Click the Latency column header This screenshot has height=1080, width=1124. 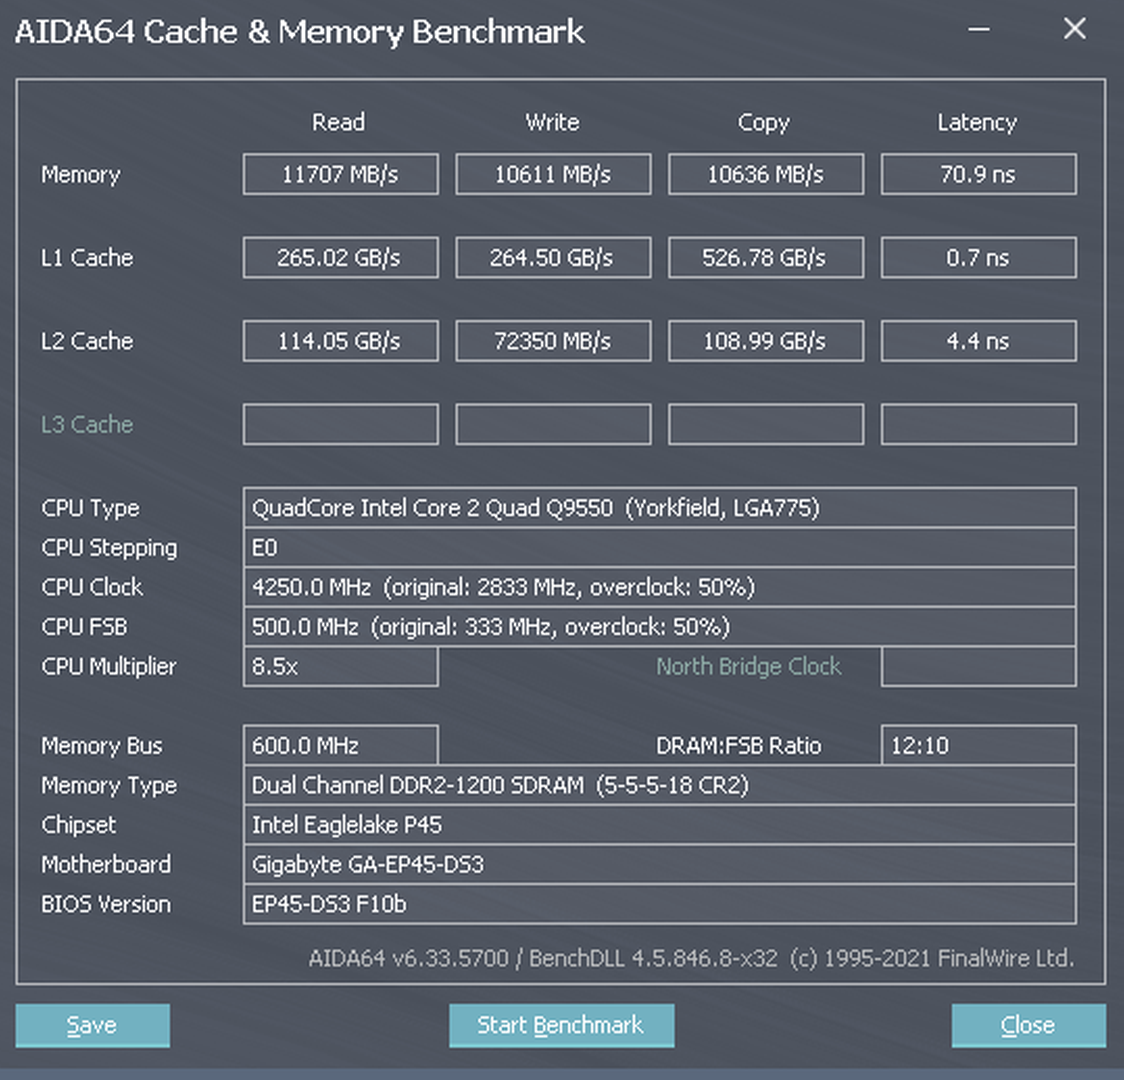pyautogui.click(x=977, y=123)
